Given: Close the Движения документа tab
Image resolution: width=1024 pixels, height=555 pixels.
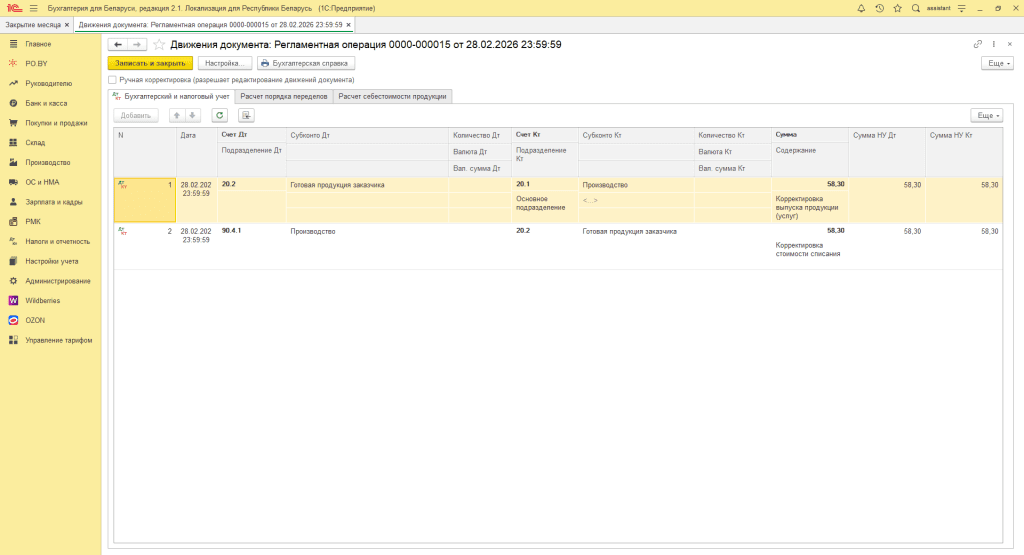Looking at the screenshot, I should coord(349,25).
